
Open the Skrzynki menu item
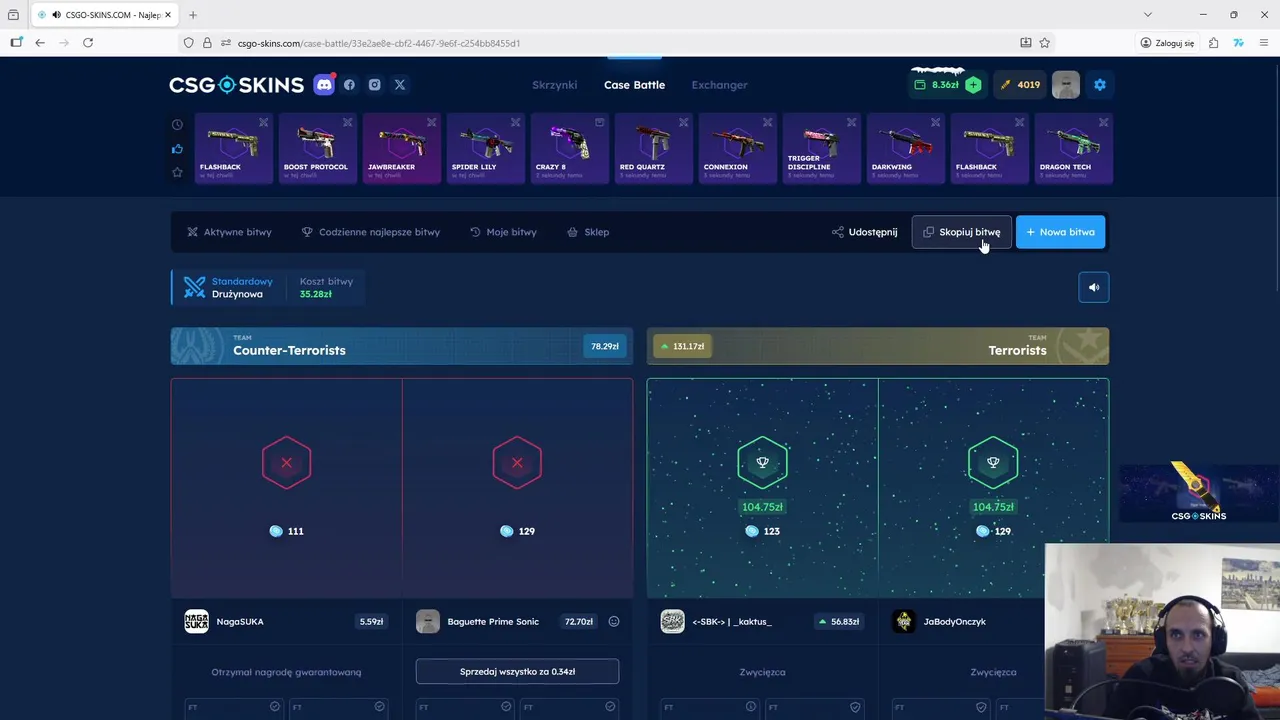point(554,85)
